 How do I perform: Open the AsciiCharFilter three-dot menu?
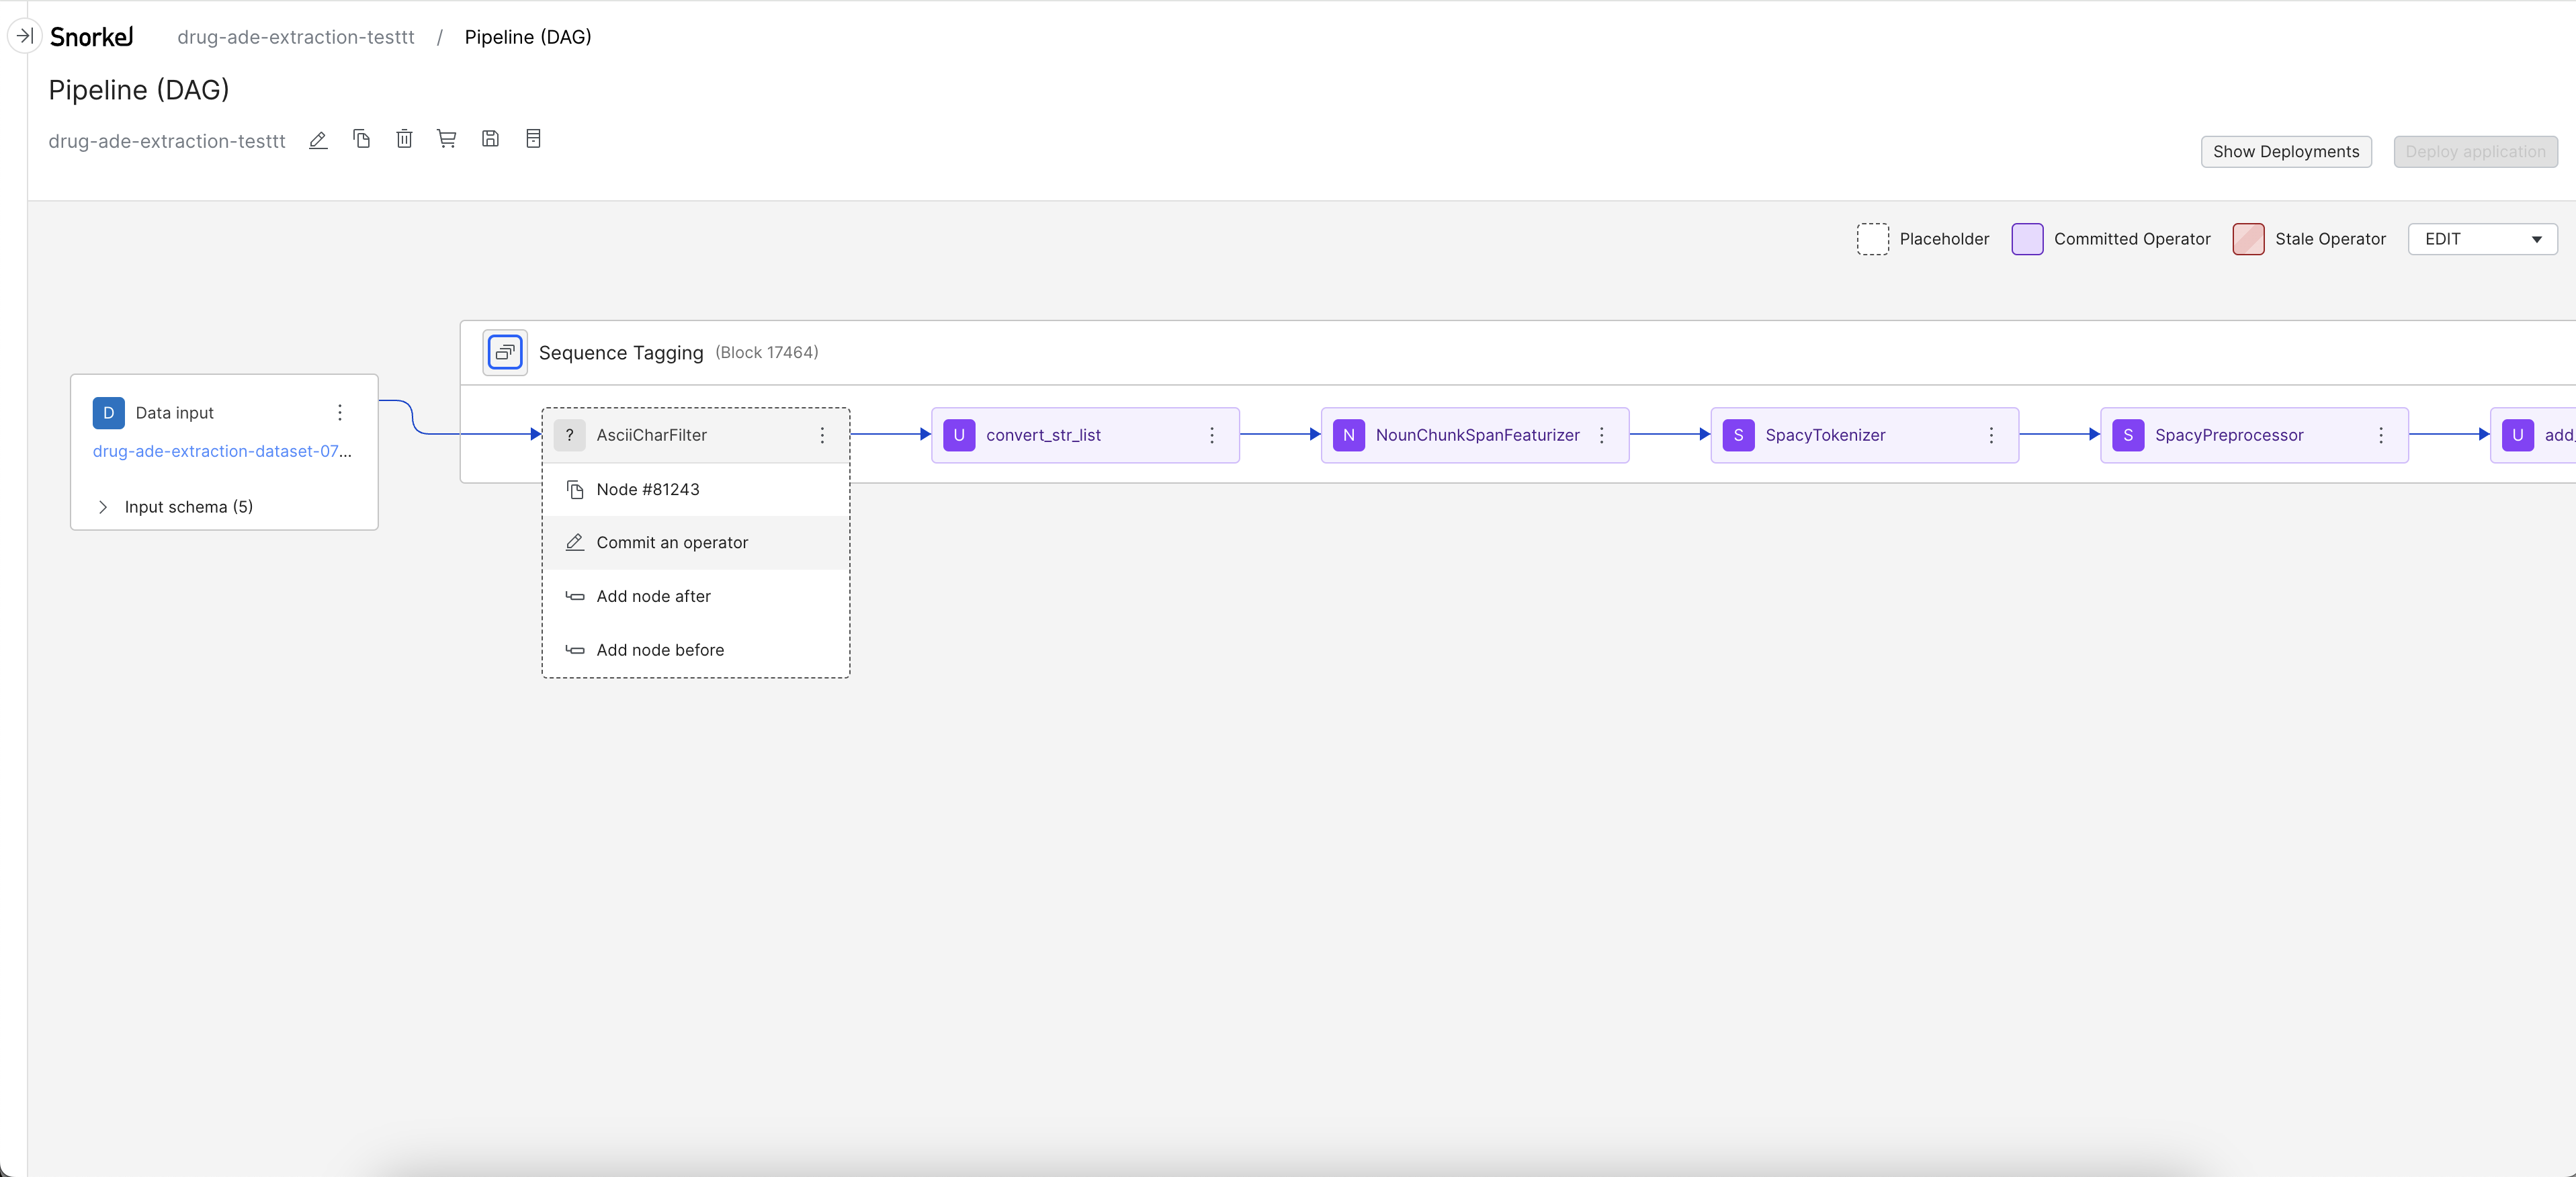[x=822, y=435]
